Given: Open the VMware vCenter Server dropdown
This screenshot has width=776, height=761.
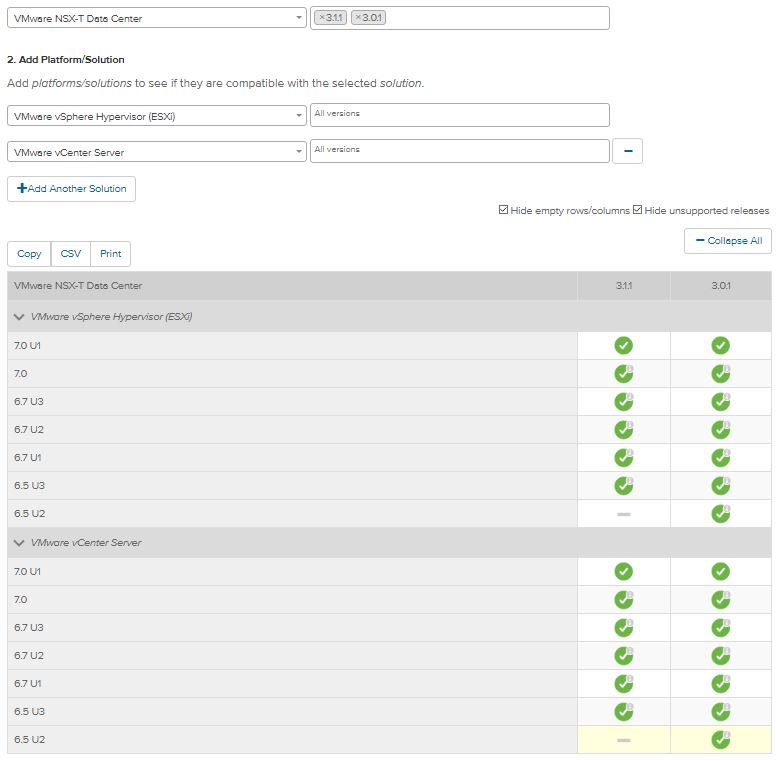Looking at the screenshot, I should point(157,152).
